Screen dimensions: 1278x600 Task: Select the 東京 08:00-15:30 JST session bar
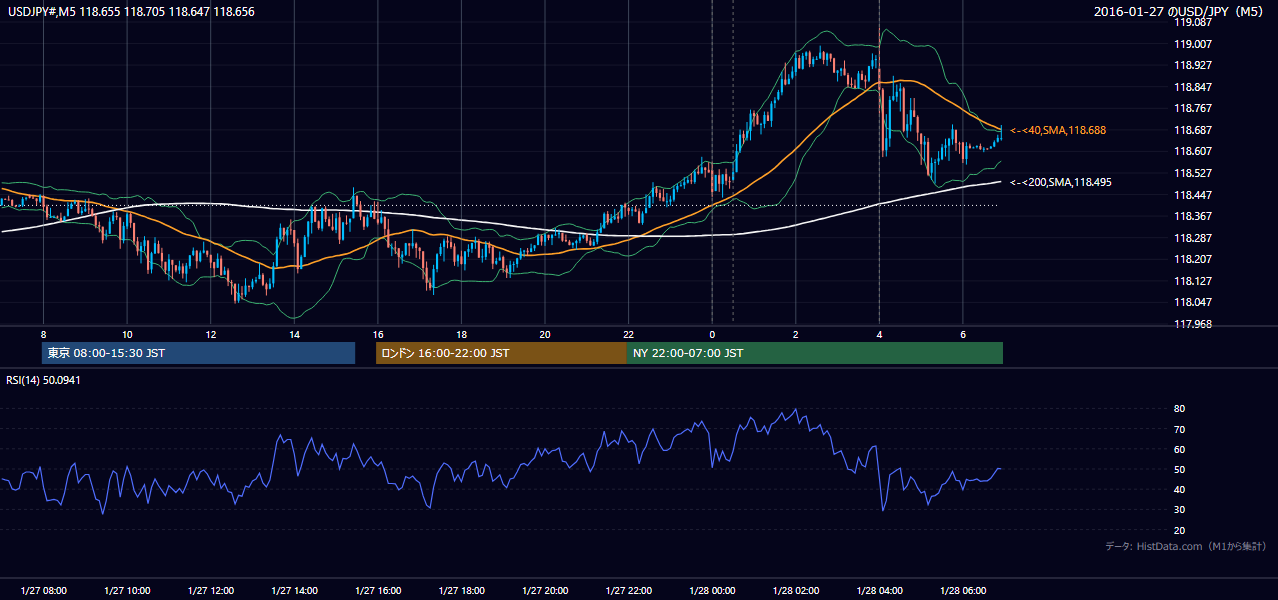pos(199,353)
